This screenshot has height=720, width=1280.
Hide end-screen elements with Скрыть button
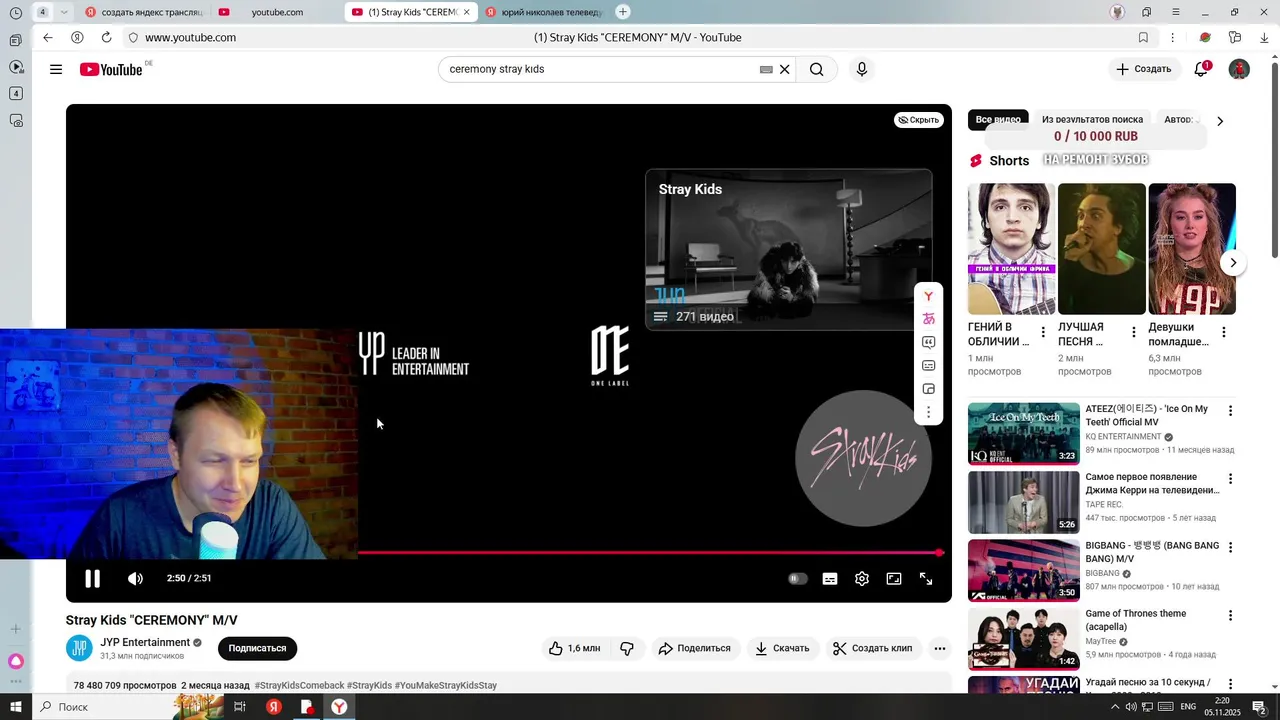click(x=918, y=120)
